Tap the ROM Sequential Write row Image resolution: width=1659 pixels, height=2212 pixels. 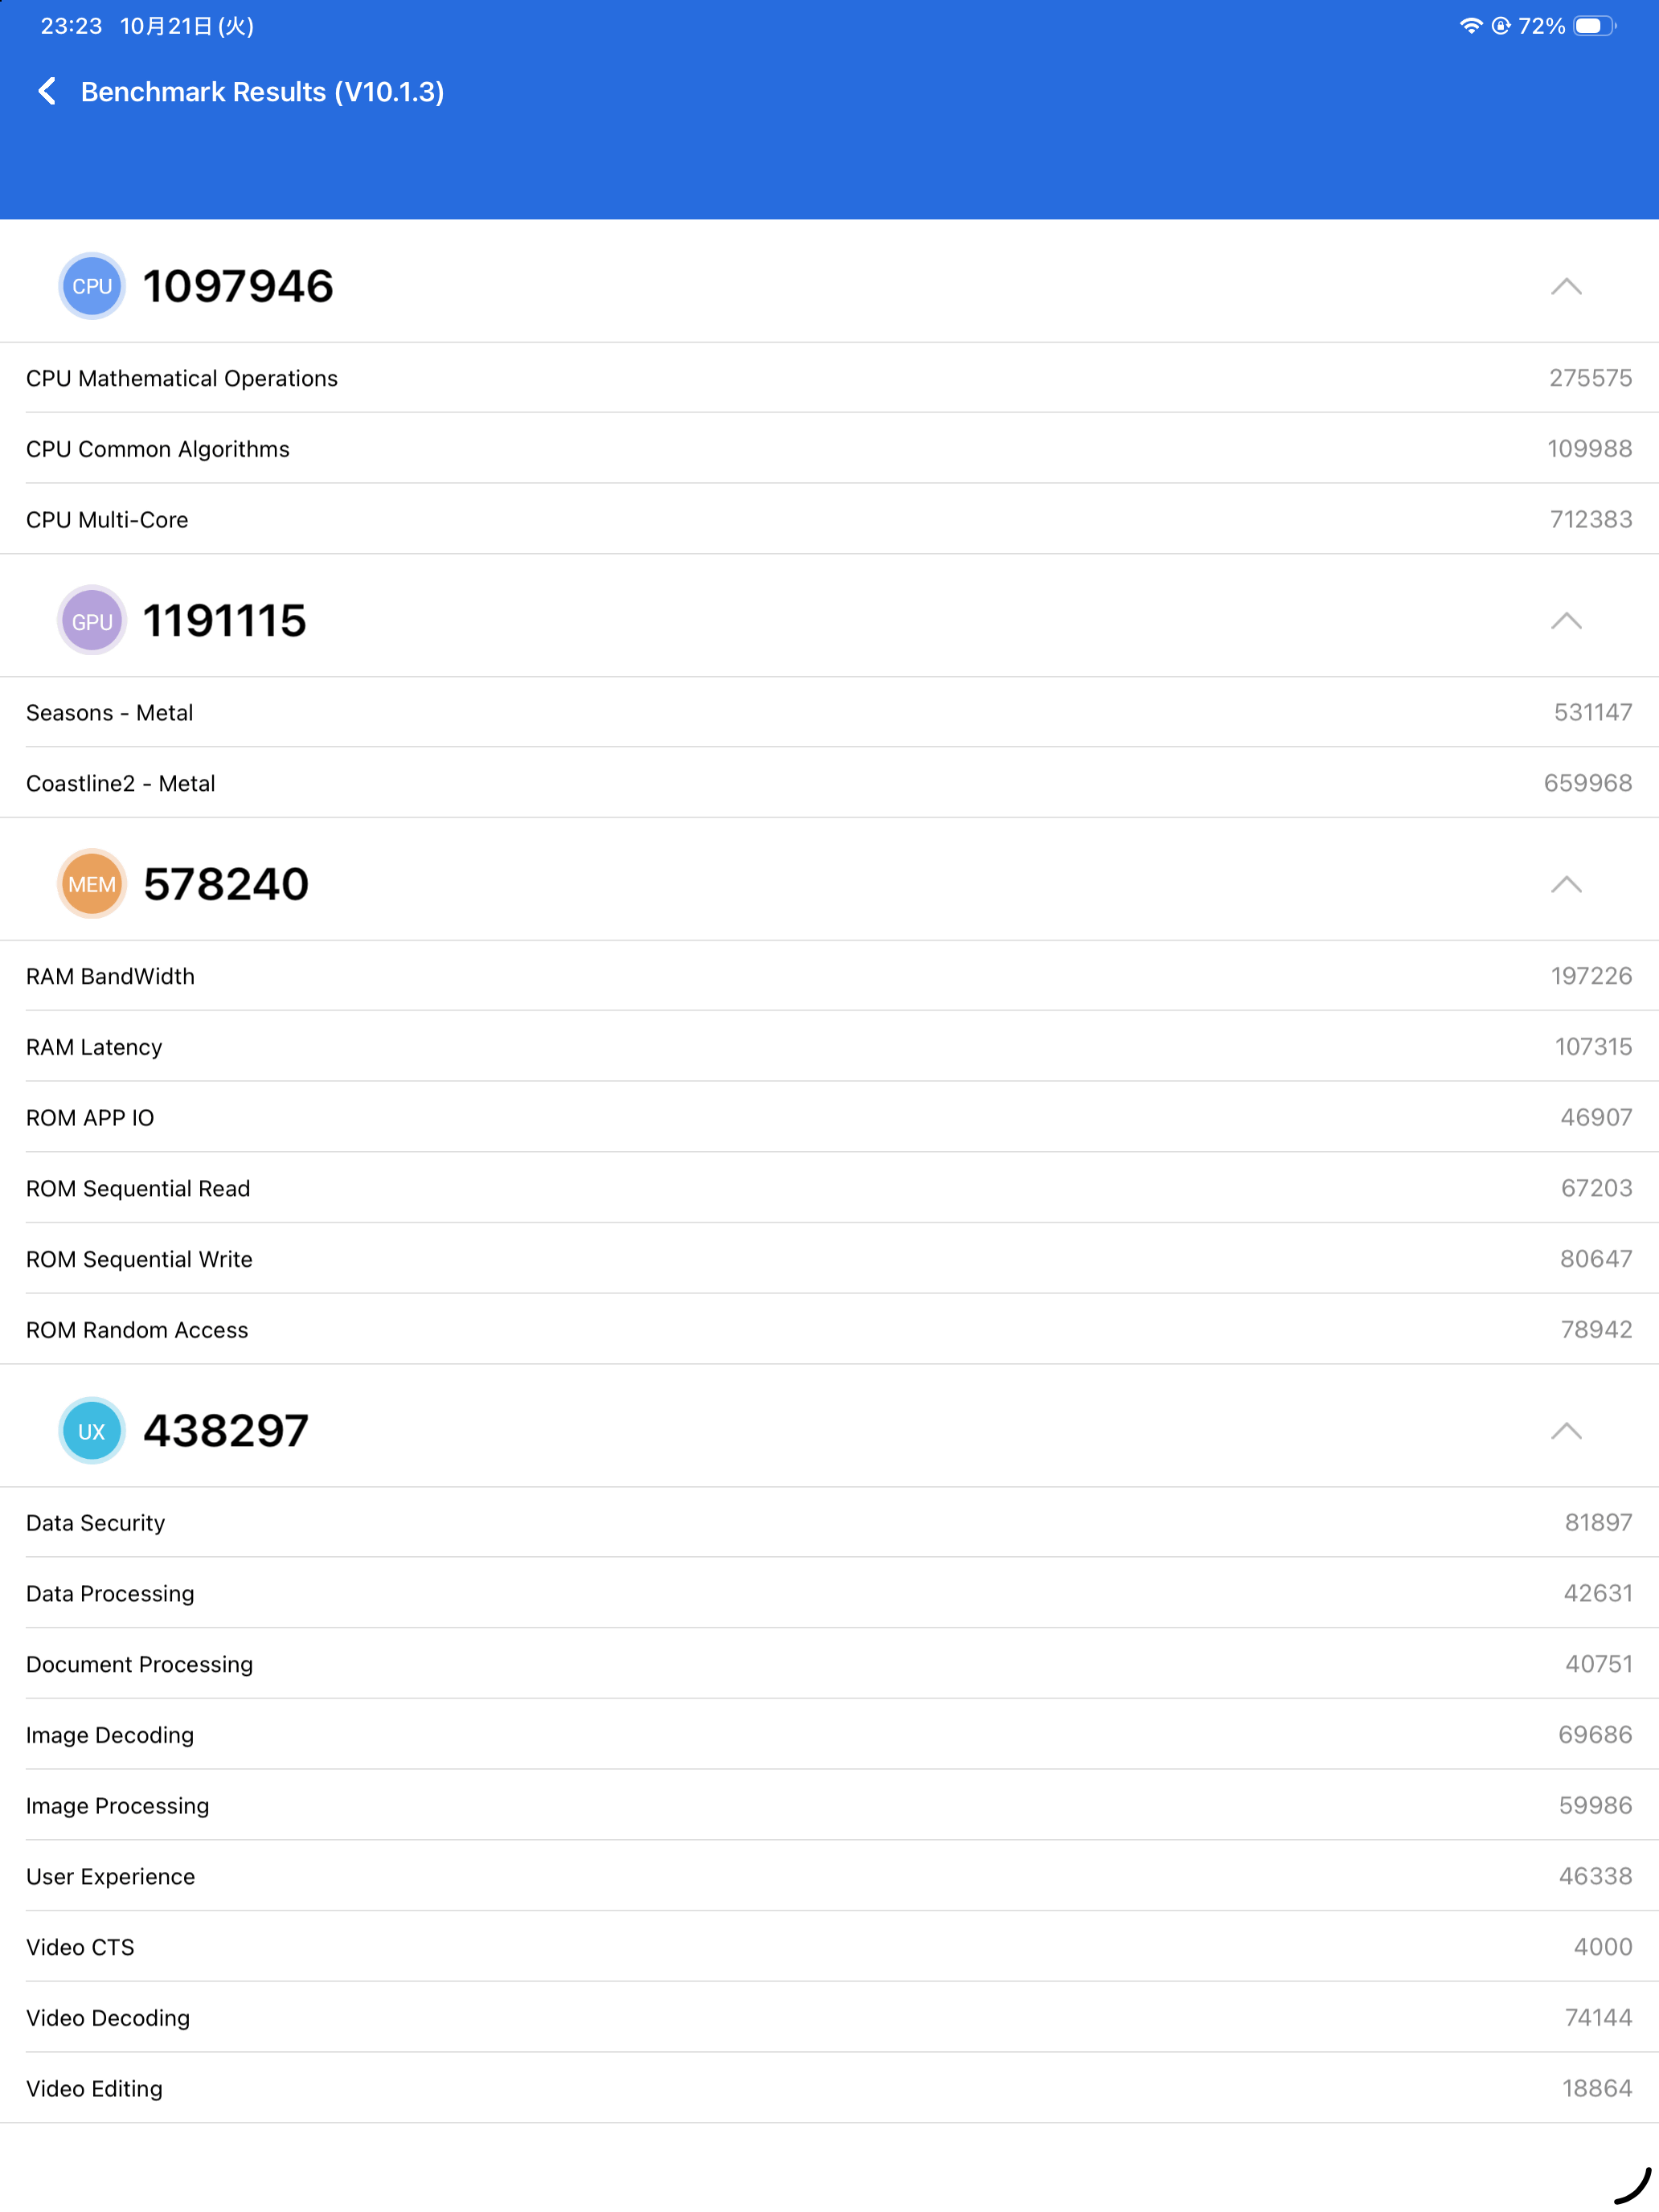click(829, 1259)
